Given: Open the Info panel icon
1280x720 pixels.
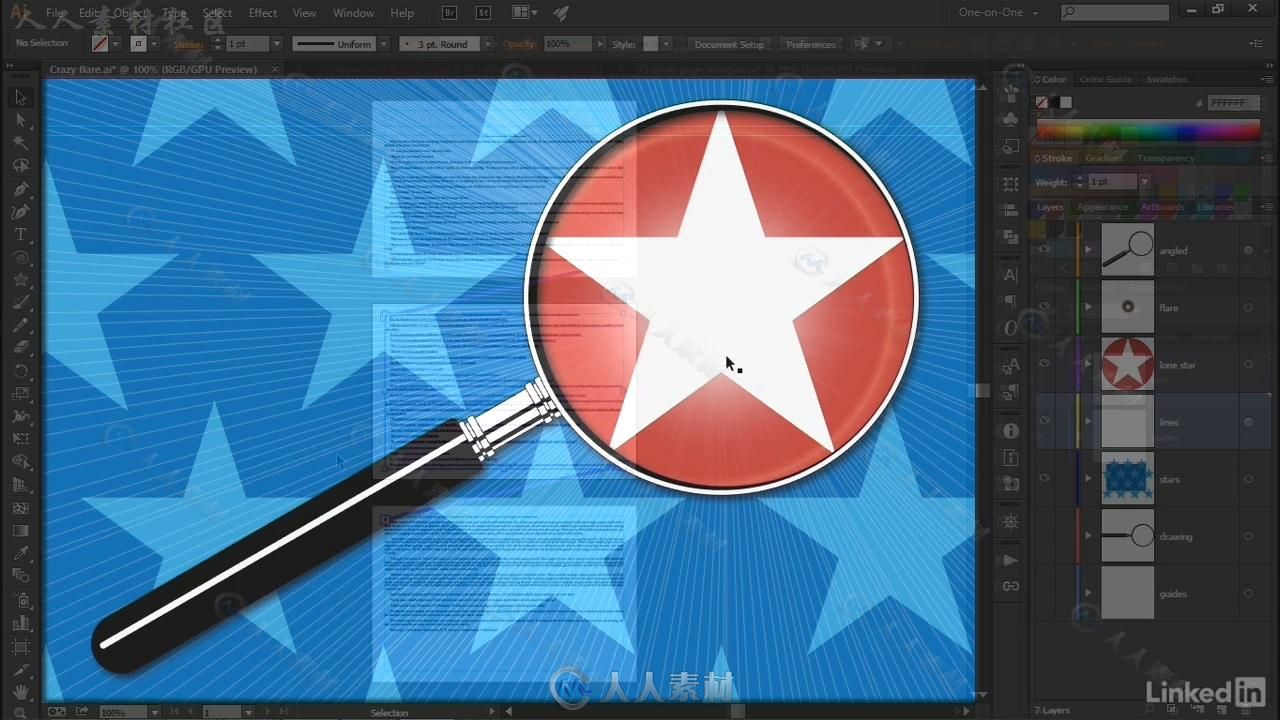Looking at the screenshot, I should tap(1010, 431).
